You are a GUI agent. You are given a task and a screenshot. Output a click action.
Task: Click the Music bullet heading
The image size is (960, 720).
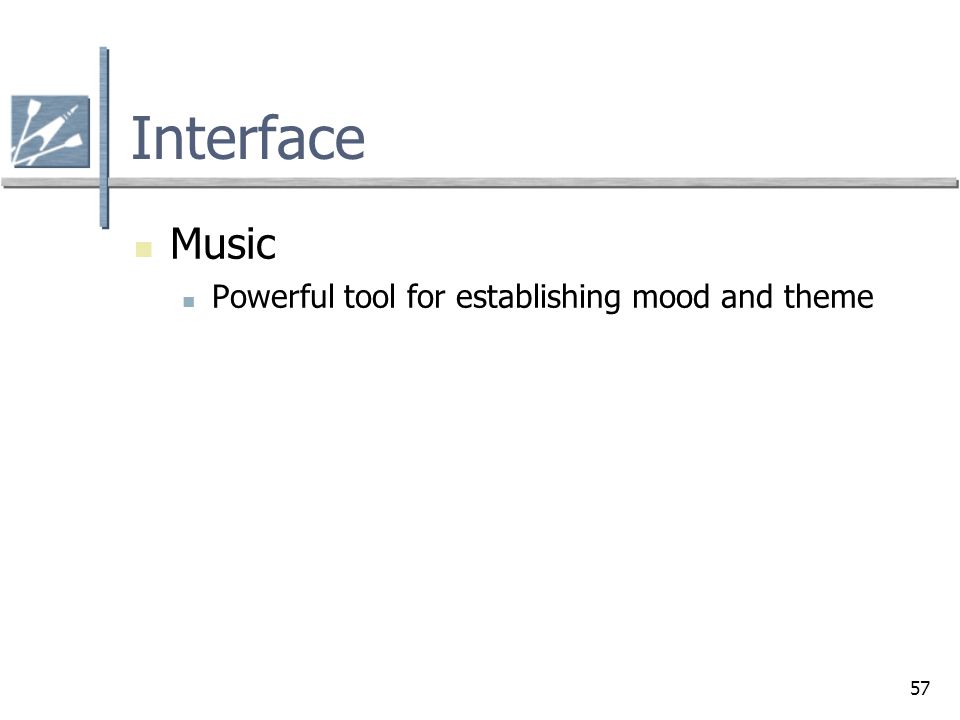[x=223, y=244]
